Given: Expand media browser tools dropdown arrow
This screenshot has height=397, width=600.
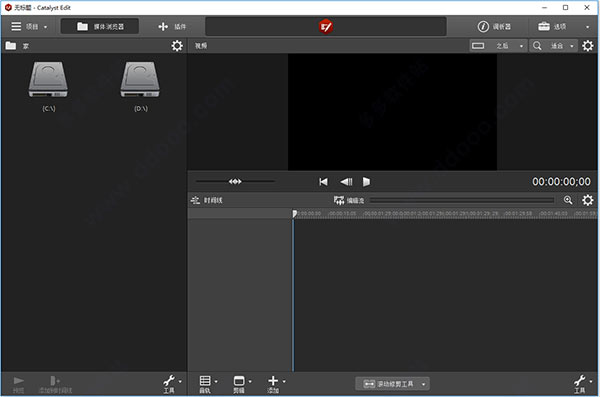Looking at the screenshot, I should click(x=180, y=381).
